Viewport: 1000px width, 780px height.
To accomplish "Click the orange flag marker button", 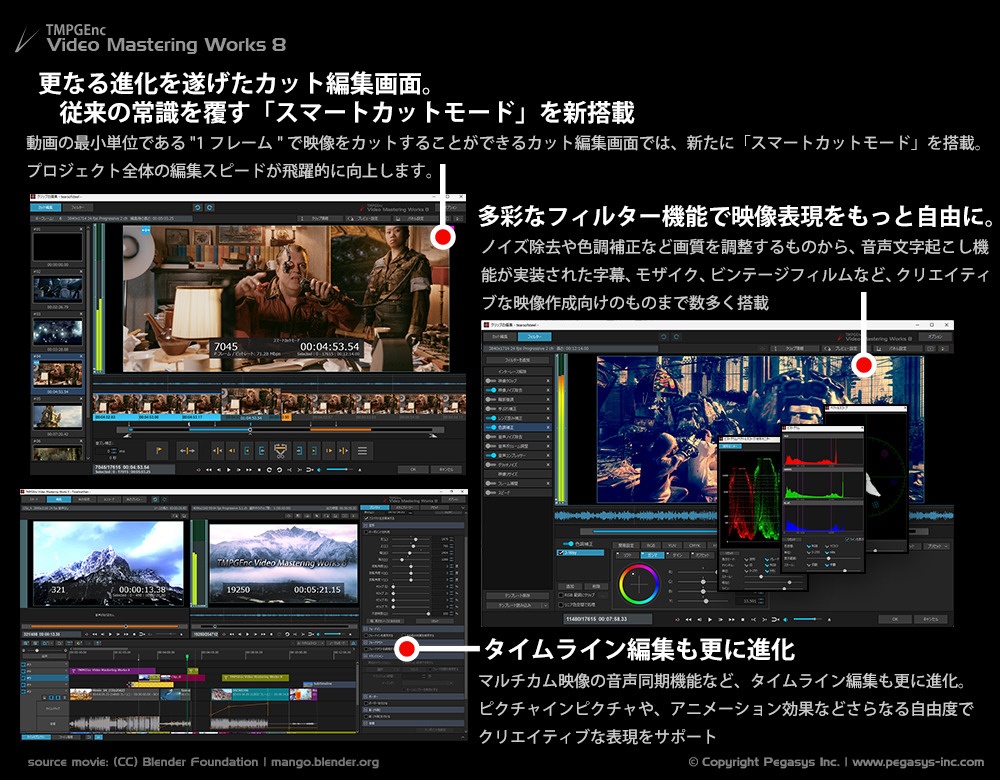I will [159, 451].
